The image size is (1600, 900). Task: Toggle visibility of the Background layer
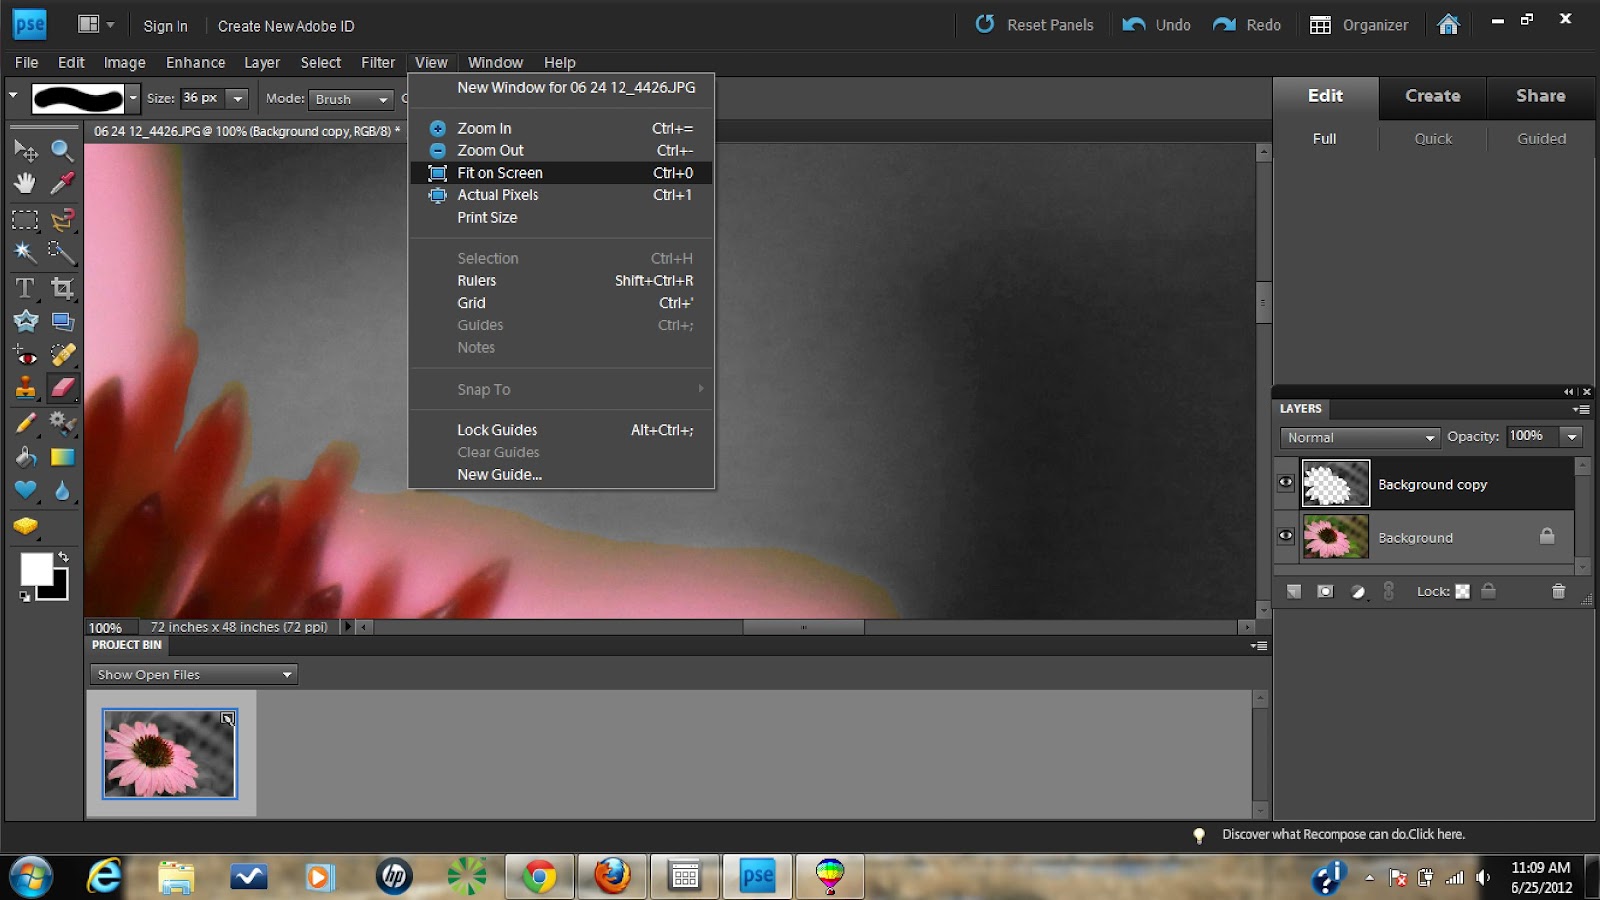coord(1287,536)
